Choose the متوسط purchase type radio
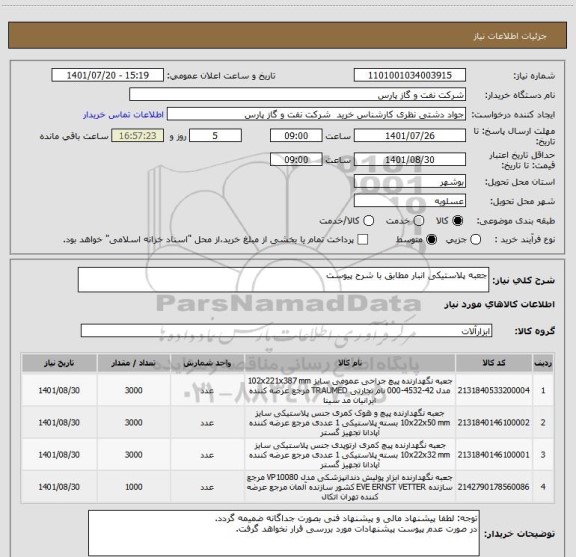The height and width of the screenshot is (557, 576). (x=431, y=240)
